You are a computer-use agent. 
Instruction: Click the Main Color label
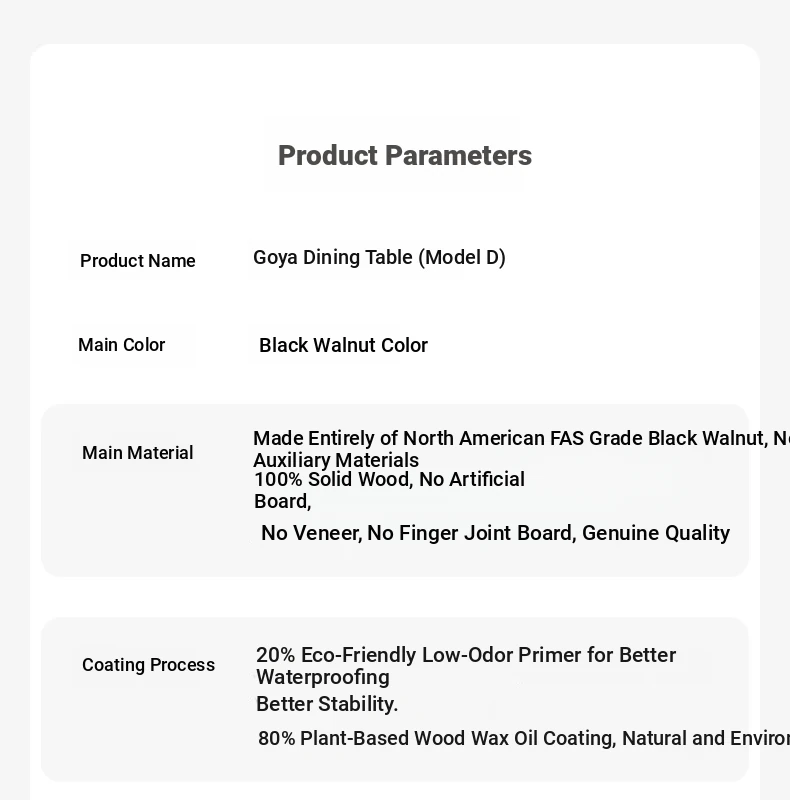pyautogui.click(x=121, y=345)
